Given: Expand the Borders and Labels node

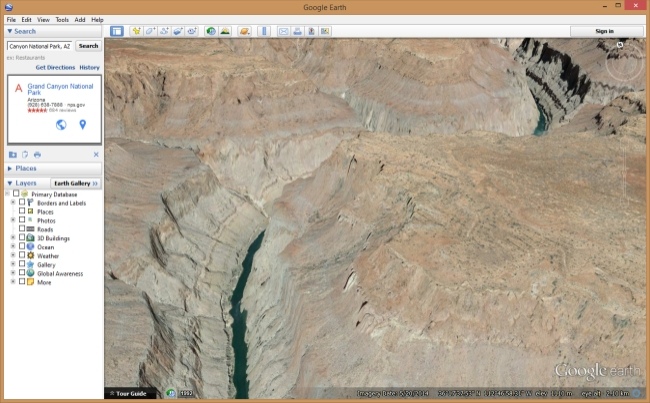Looking at the screenshot, I should pyautogui.click(x=13, y=202).
